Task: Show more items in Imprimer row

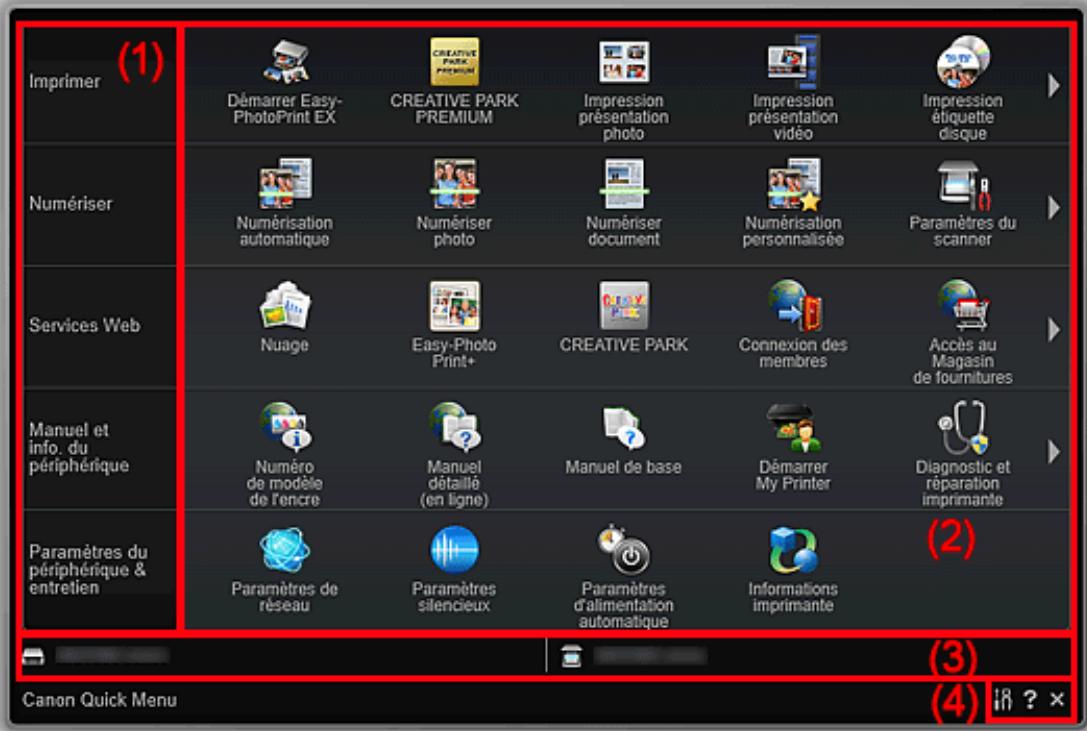Action: click(x=1054, y=85)
